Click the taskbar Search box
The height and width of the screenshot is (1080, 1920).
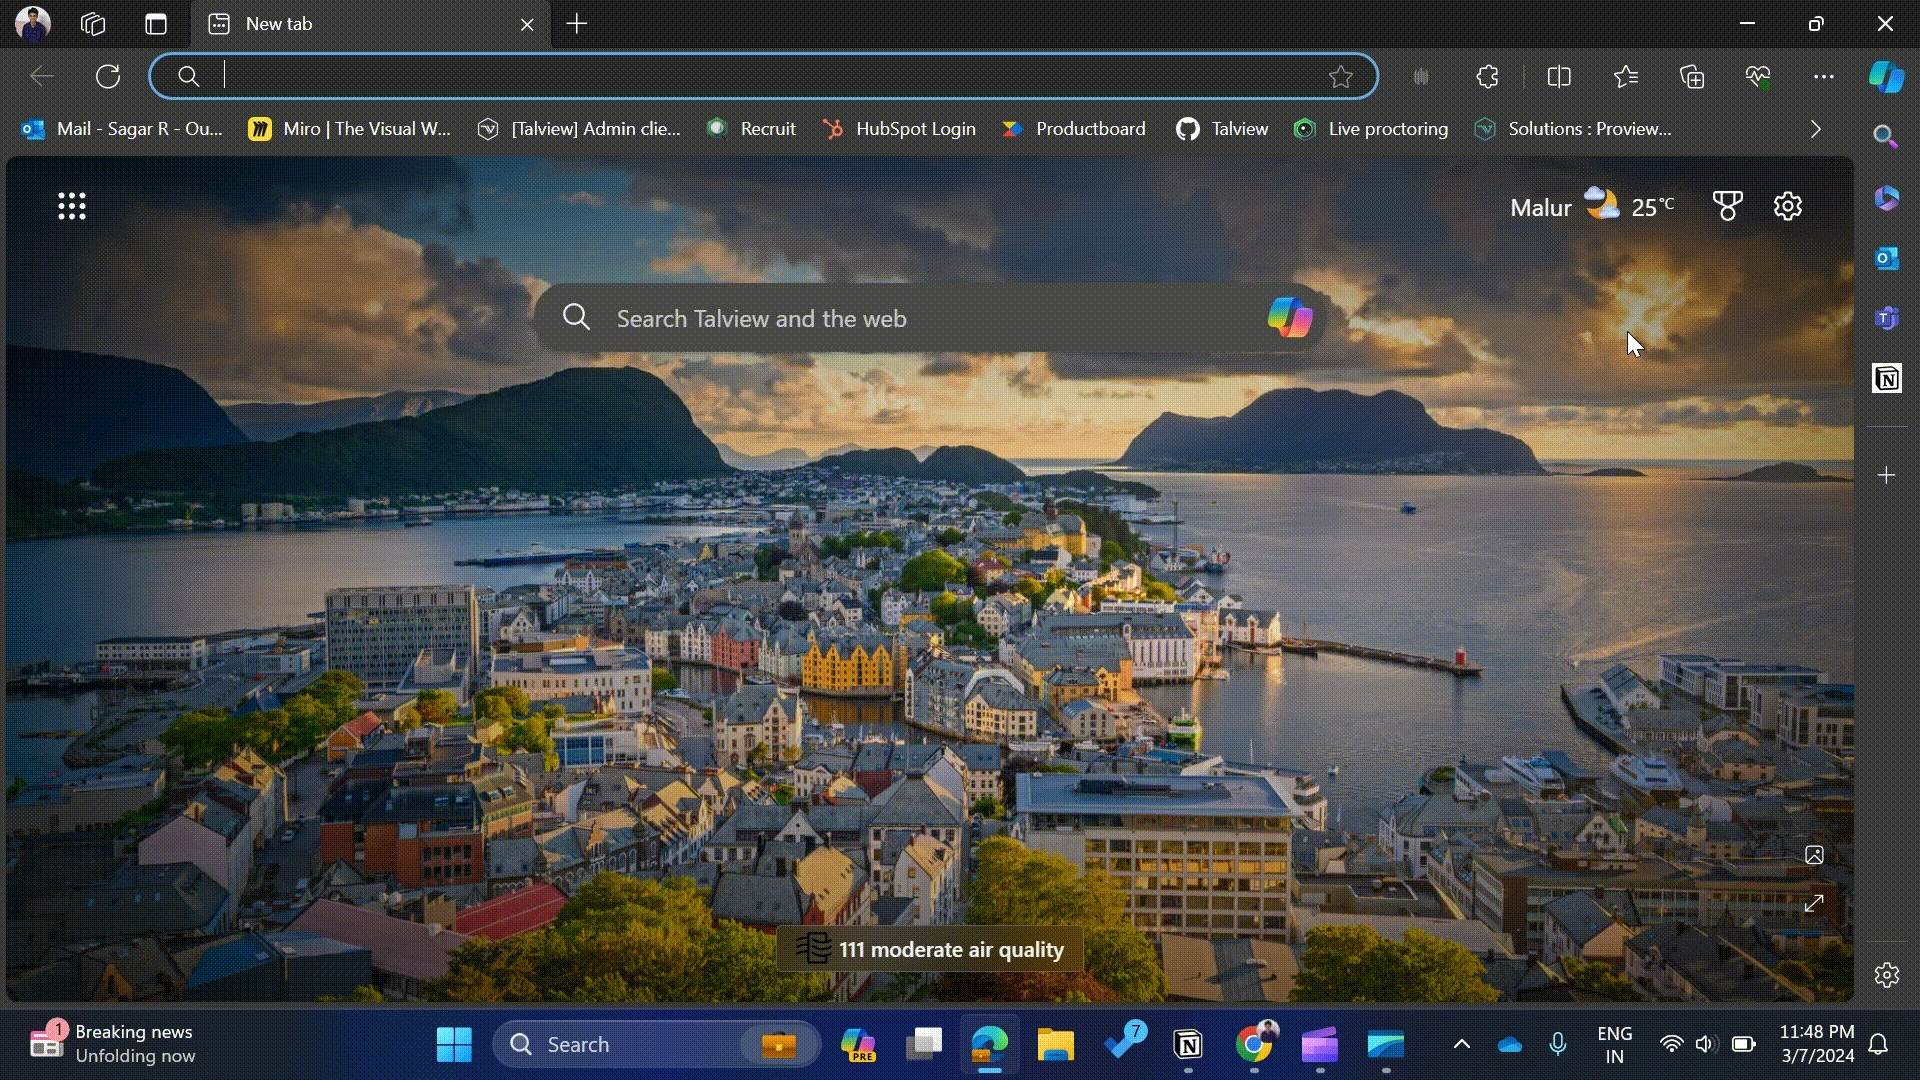pyautogui.click(x=656, y=1044)
